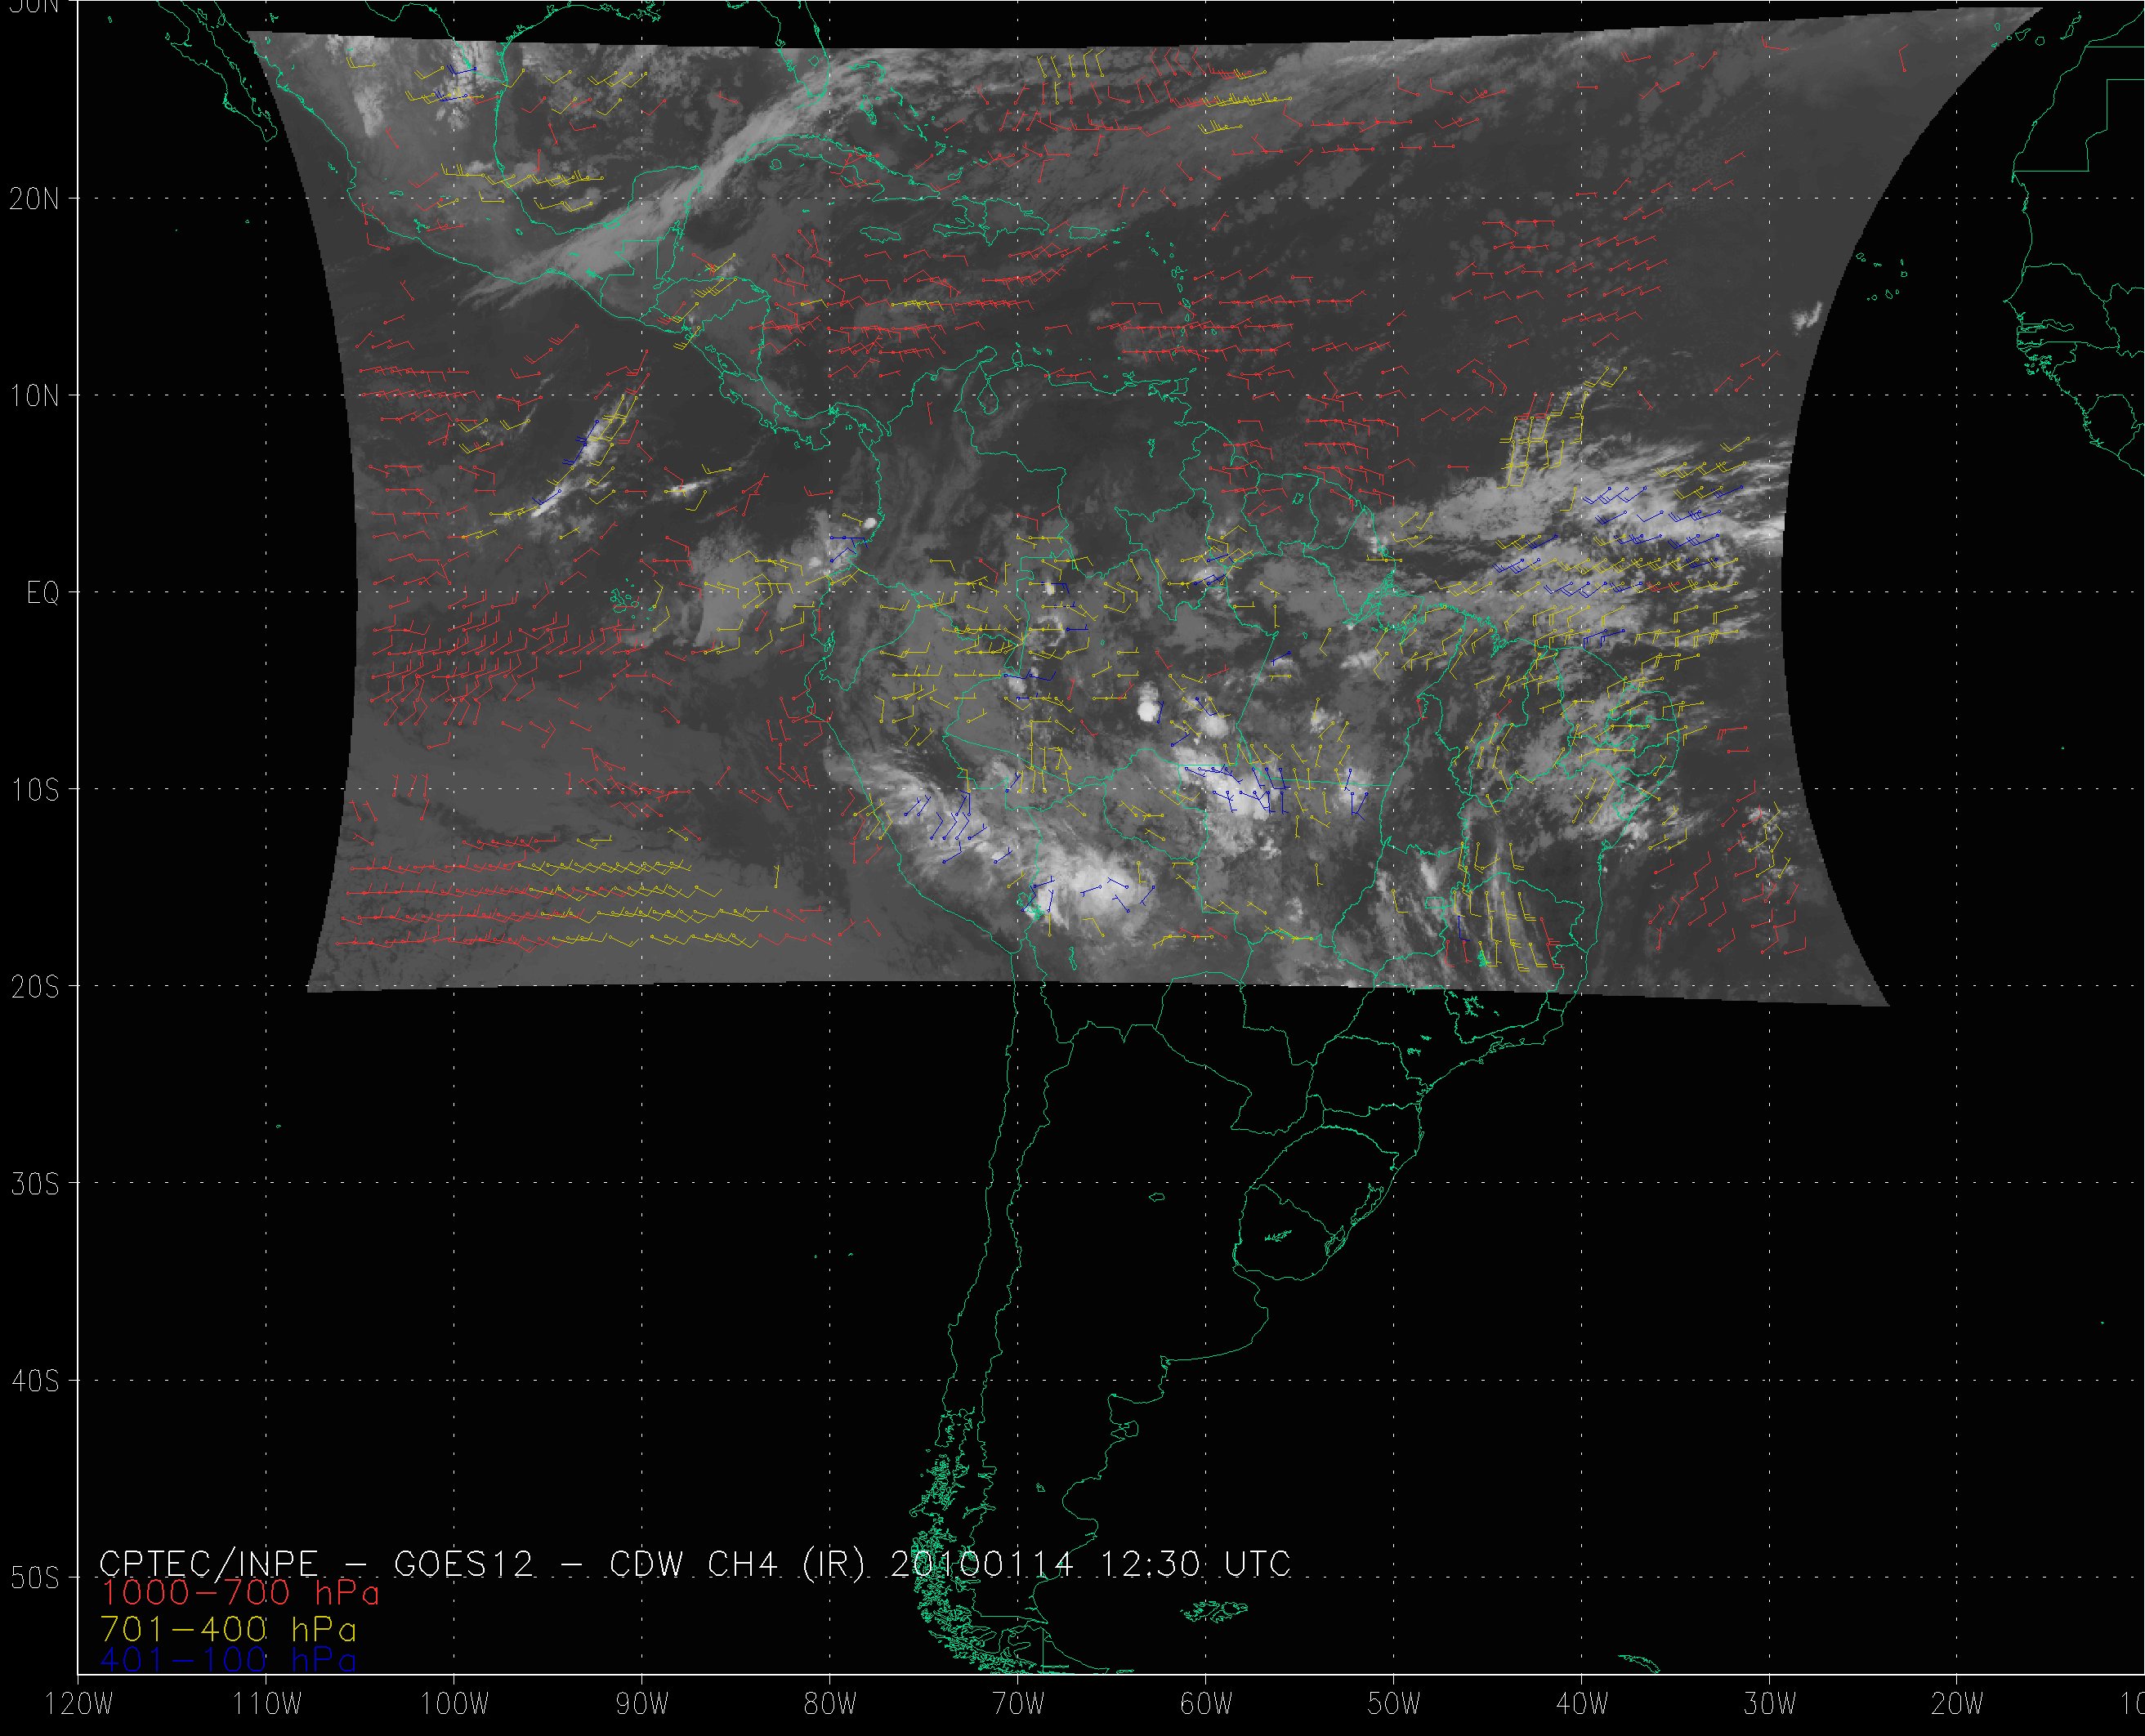Click the 10N latitude label

pyautogui.click(x=34, y=396)
